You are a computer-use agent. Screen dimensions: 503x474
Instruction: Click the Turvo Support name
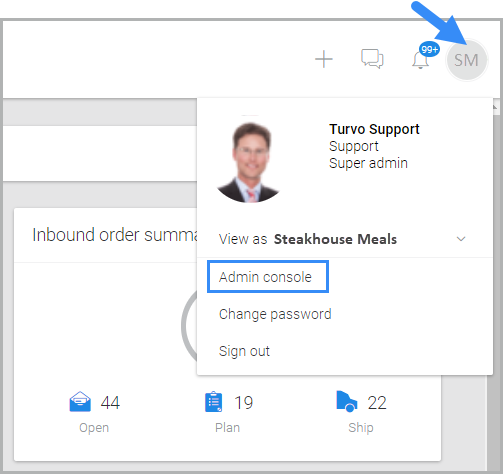tap(374, 129)
